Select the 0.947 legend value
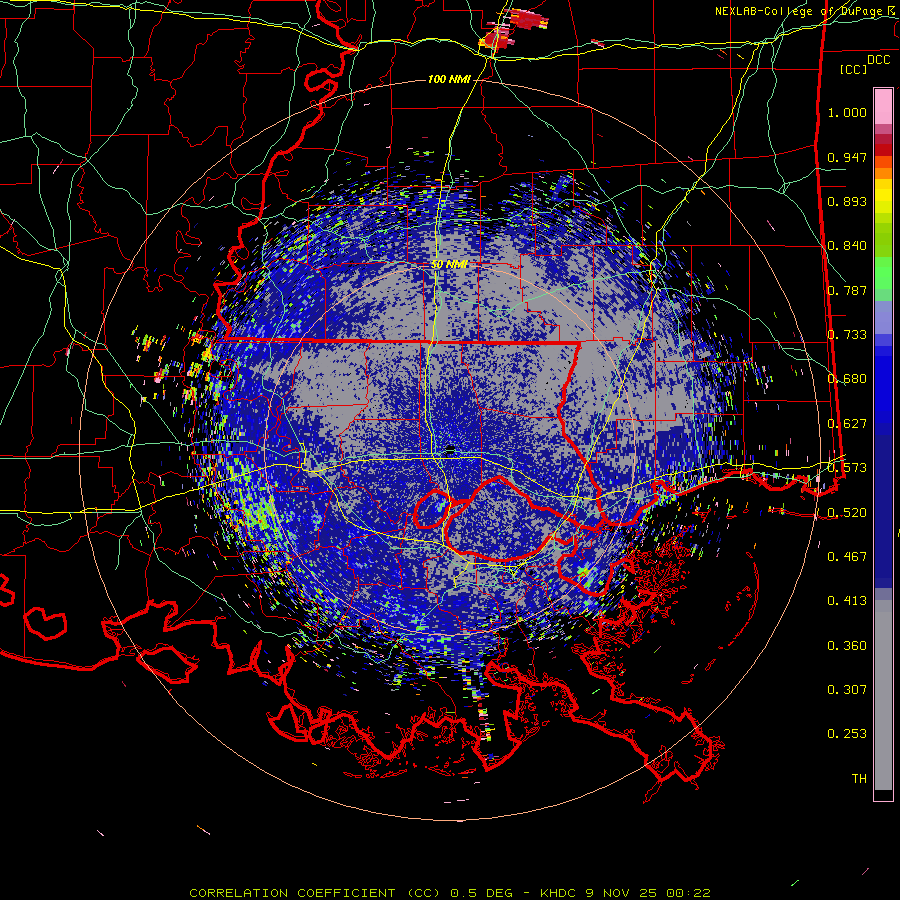The image size is (900, 900). click(x=847, y=157)
